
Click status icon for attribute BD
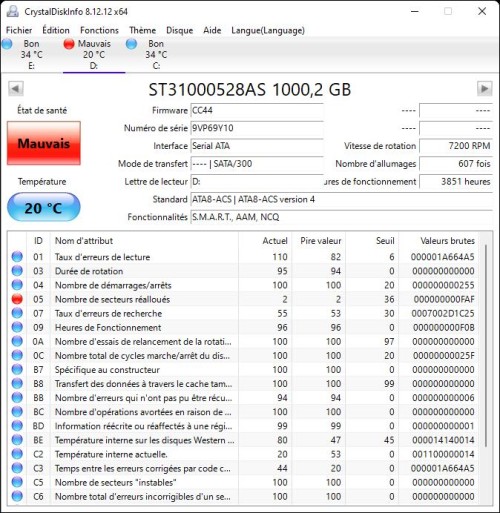(17, 426)
